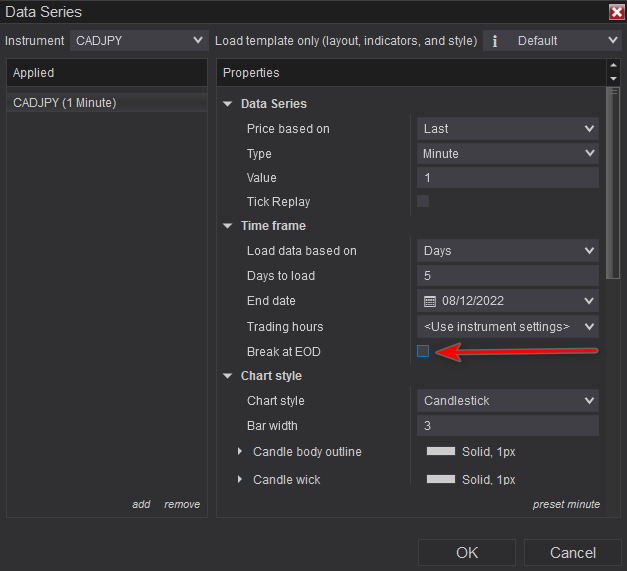Expand the Candle body outline property
The width and height of the screenshot is (627, 571).
coord(240,452)
